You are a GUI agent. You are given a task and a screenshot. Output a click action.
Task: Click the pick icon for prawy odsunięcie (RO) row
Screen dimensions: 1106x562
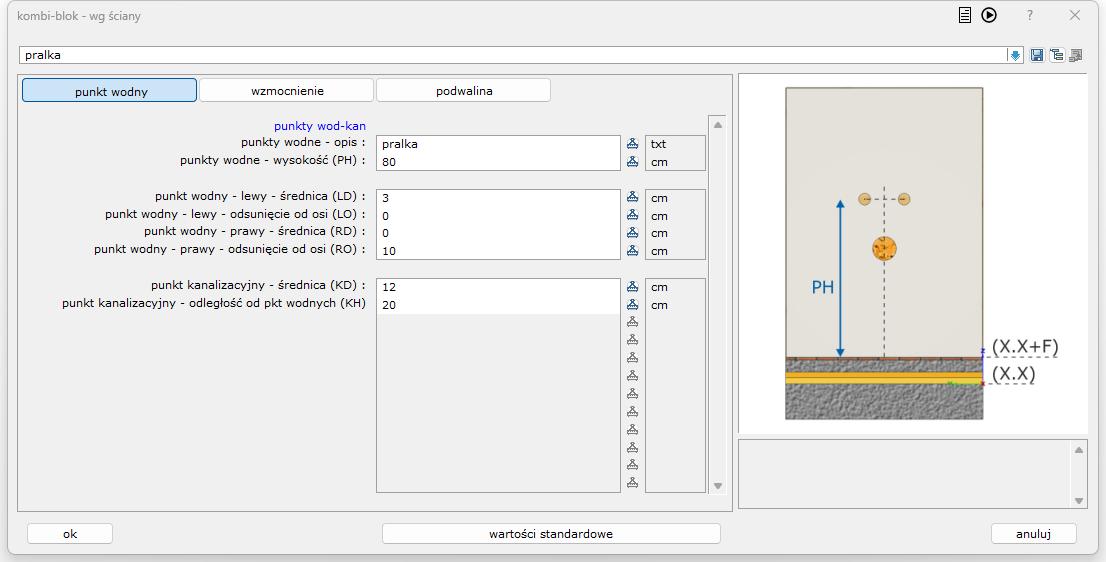632,251
